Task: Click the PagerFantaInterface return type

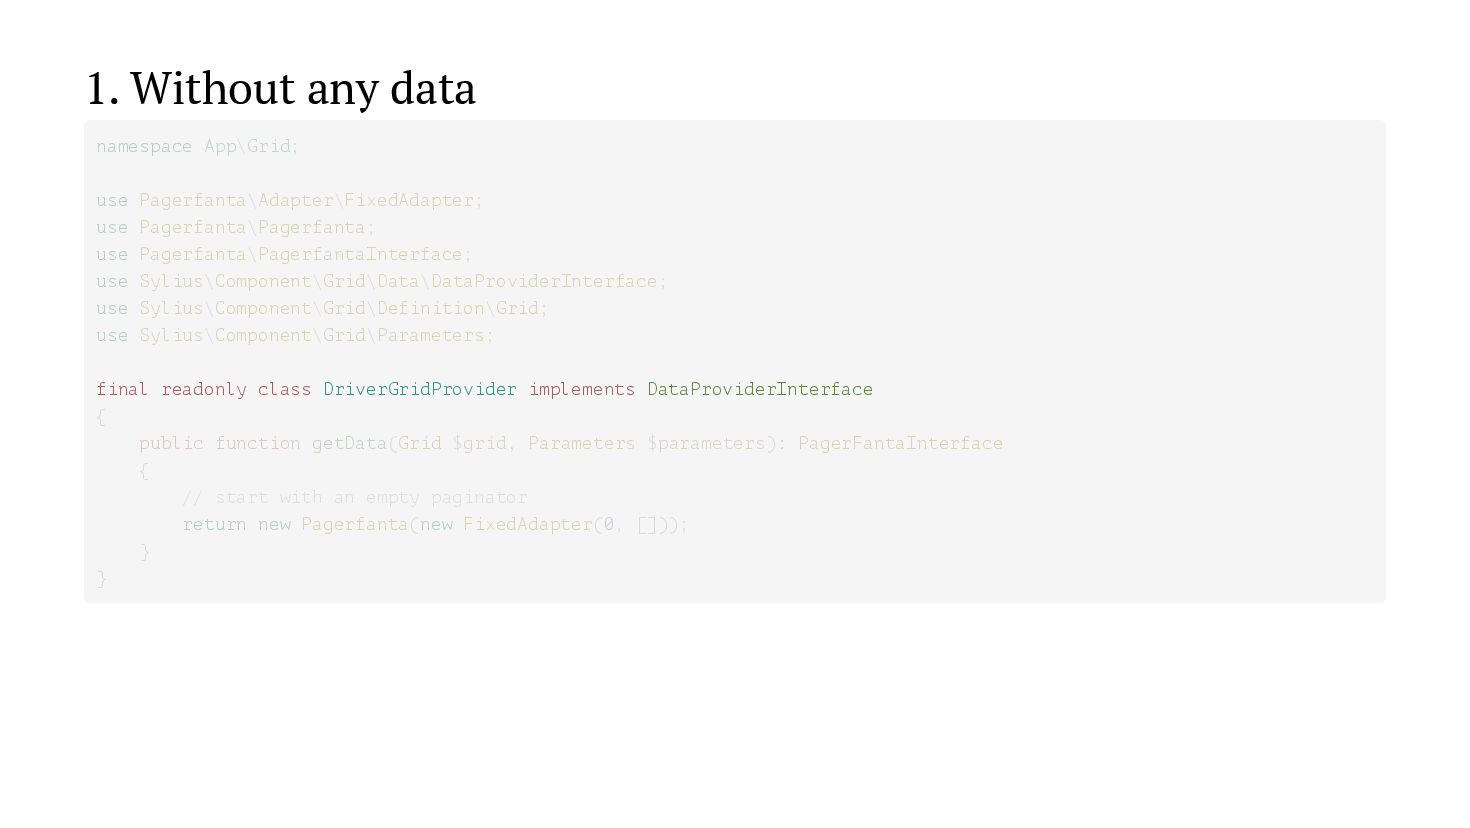Action: click(x=900, y=444)
